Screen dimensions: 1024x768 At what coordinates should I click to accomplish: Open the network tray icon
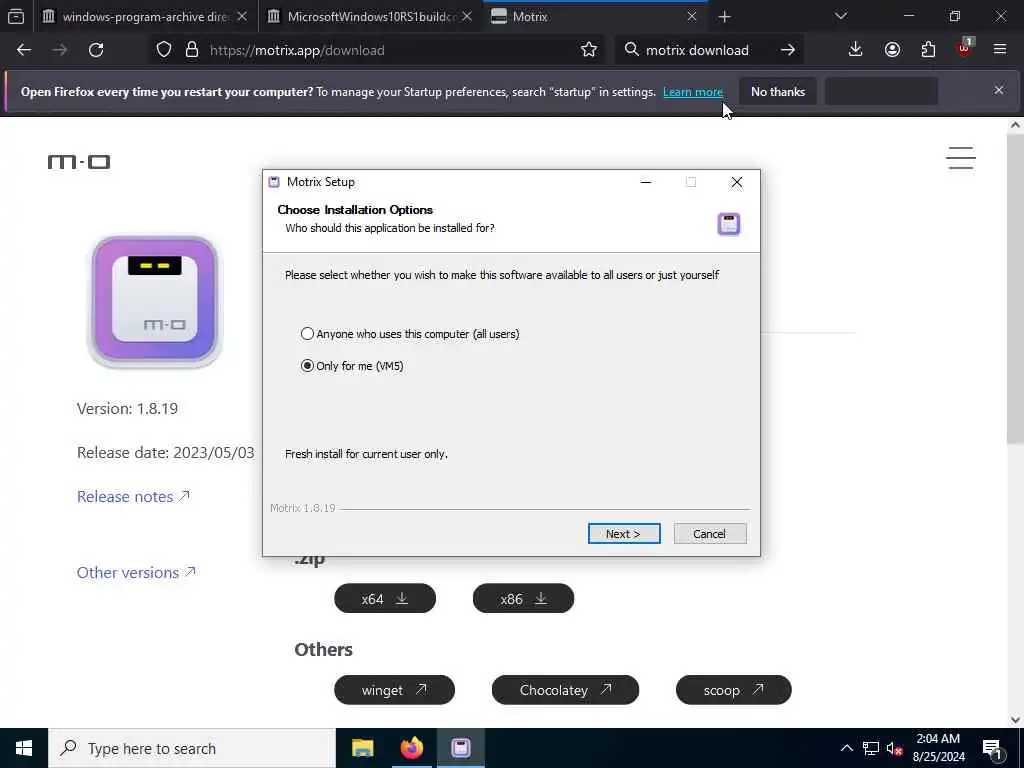click(x=871, y=748)
